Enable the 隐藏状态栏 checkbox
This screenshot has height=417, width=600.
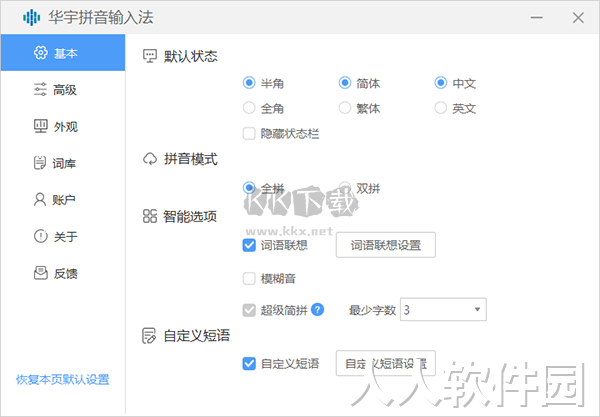tap(249, 134)
